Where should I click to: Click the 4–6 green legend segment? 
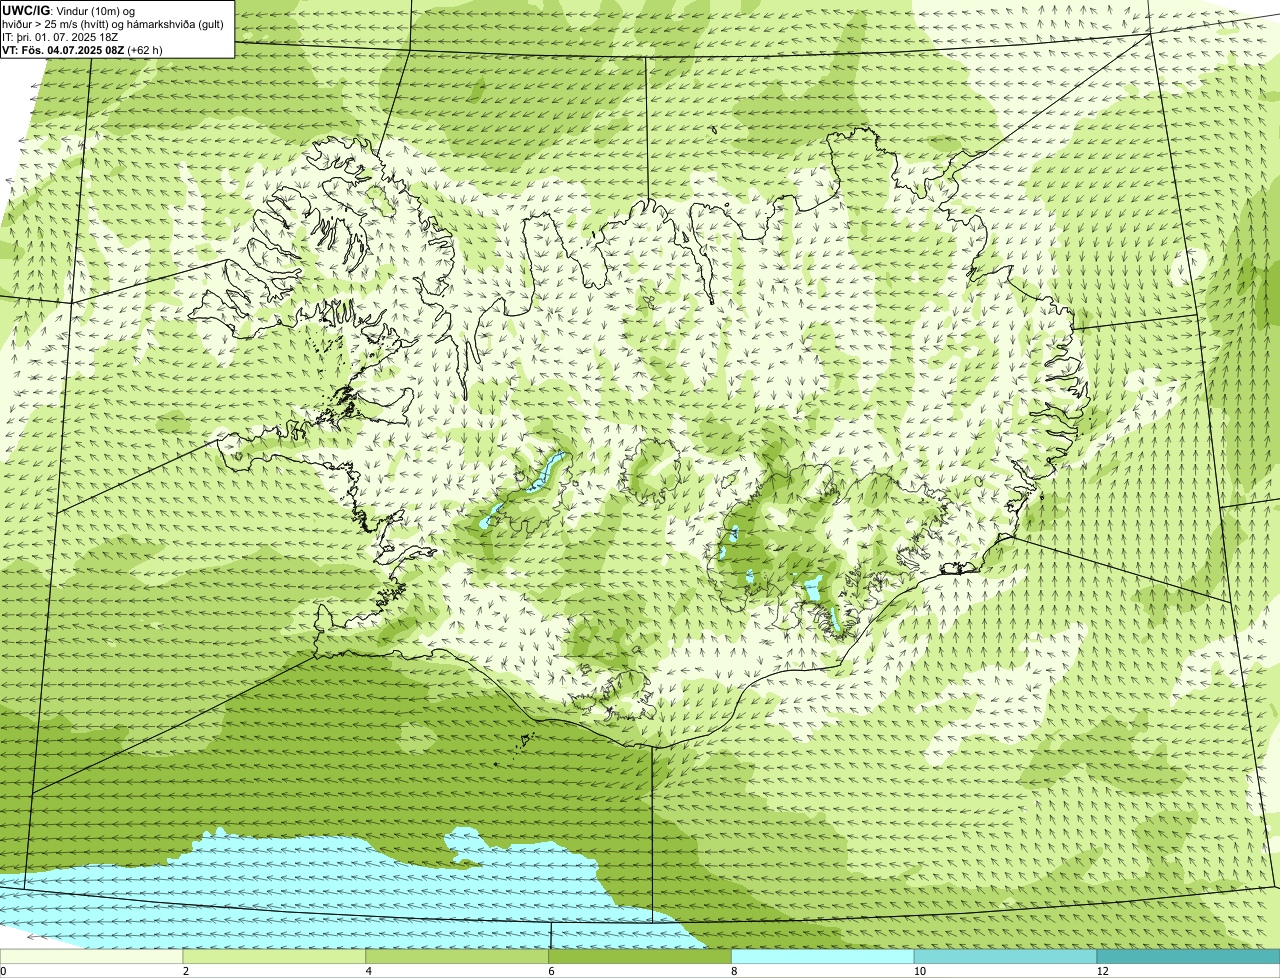click(457, 956)
